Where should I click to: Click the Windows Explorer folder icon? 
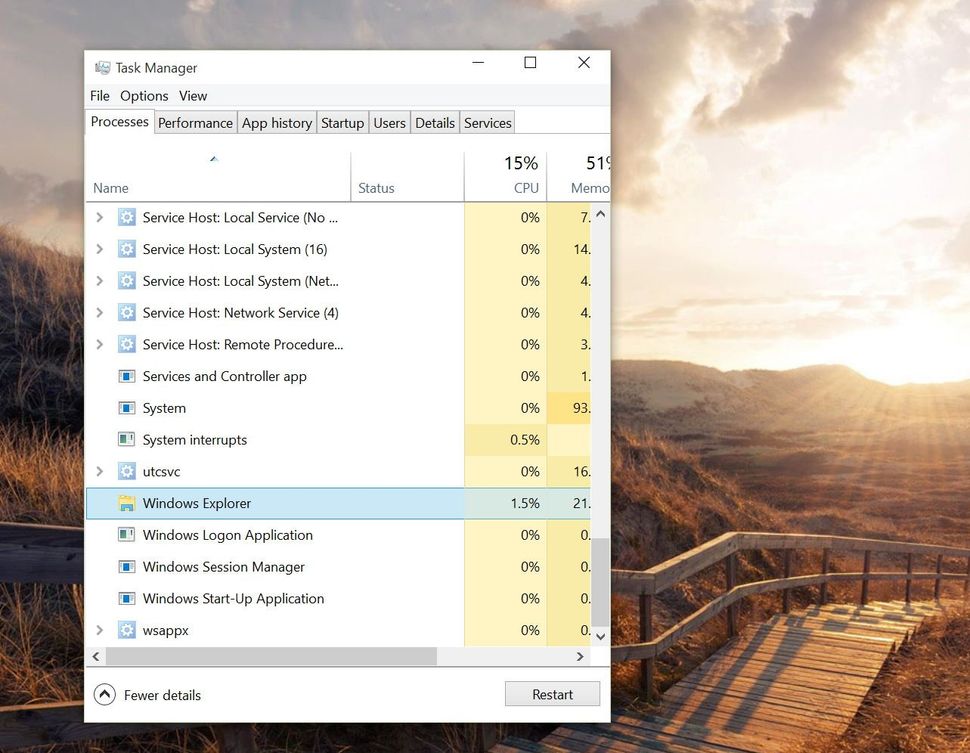(x=127, y=503)
